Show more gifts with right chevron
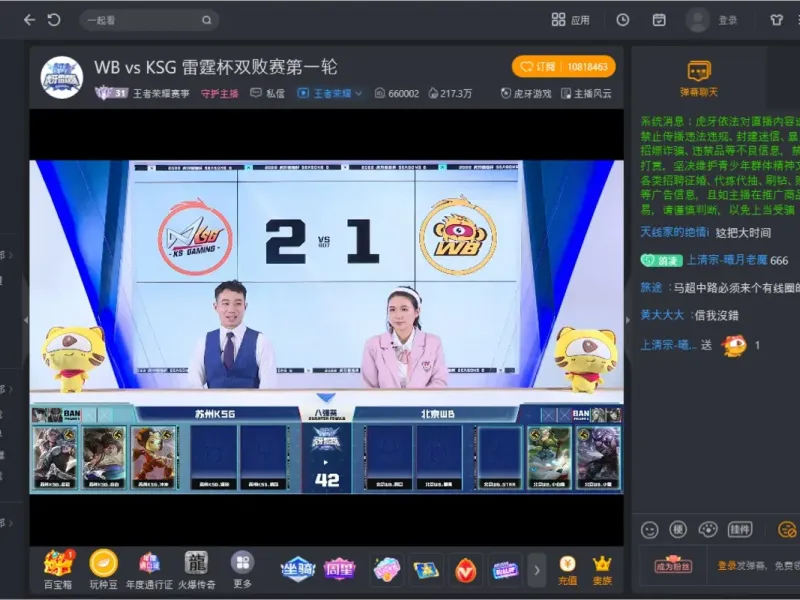800x600 pixels. (x=537, y=569)
